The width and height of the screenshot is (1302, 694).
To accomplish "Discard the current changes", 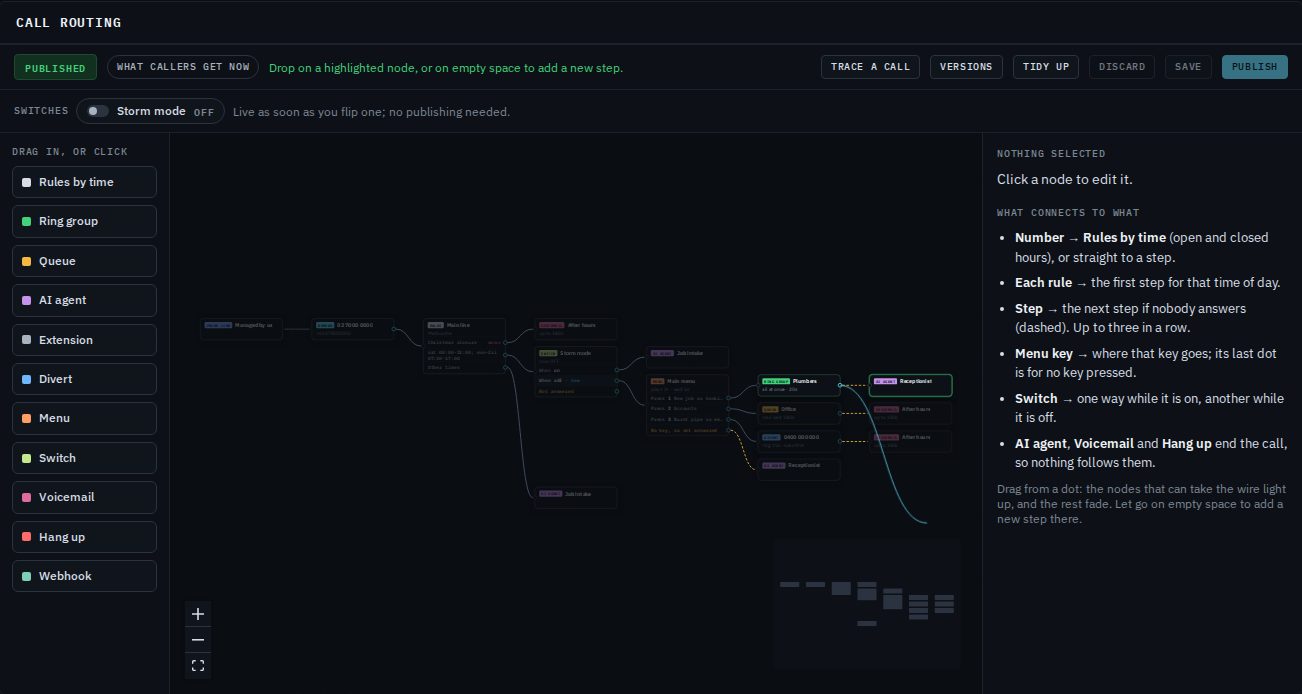I will pyautogui.click(x=1122, y=67).
